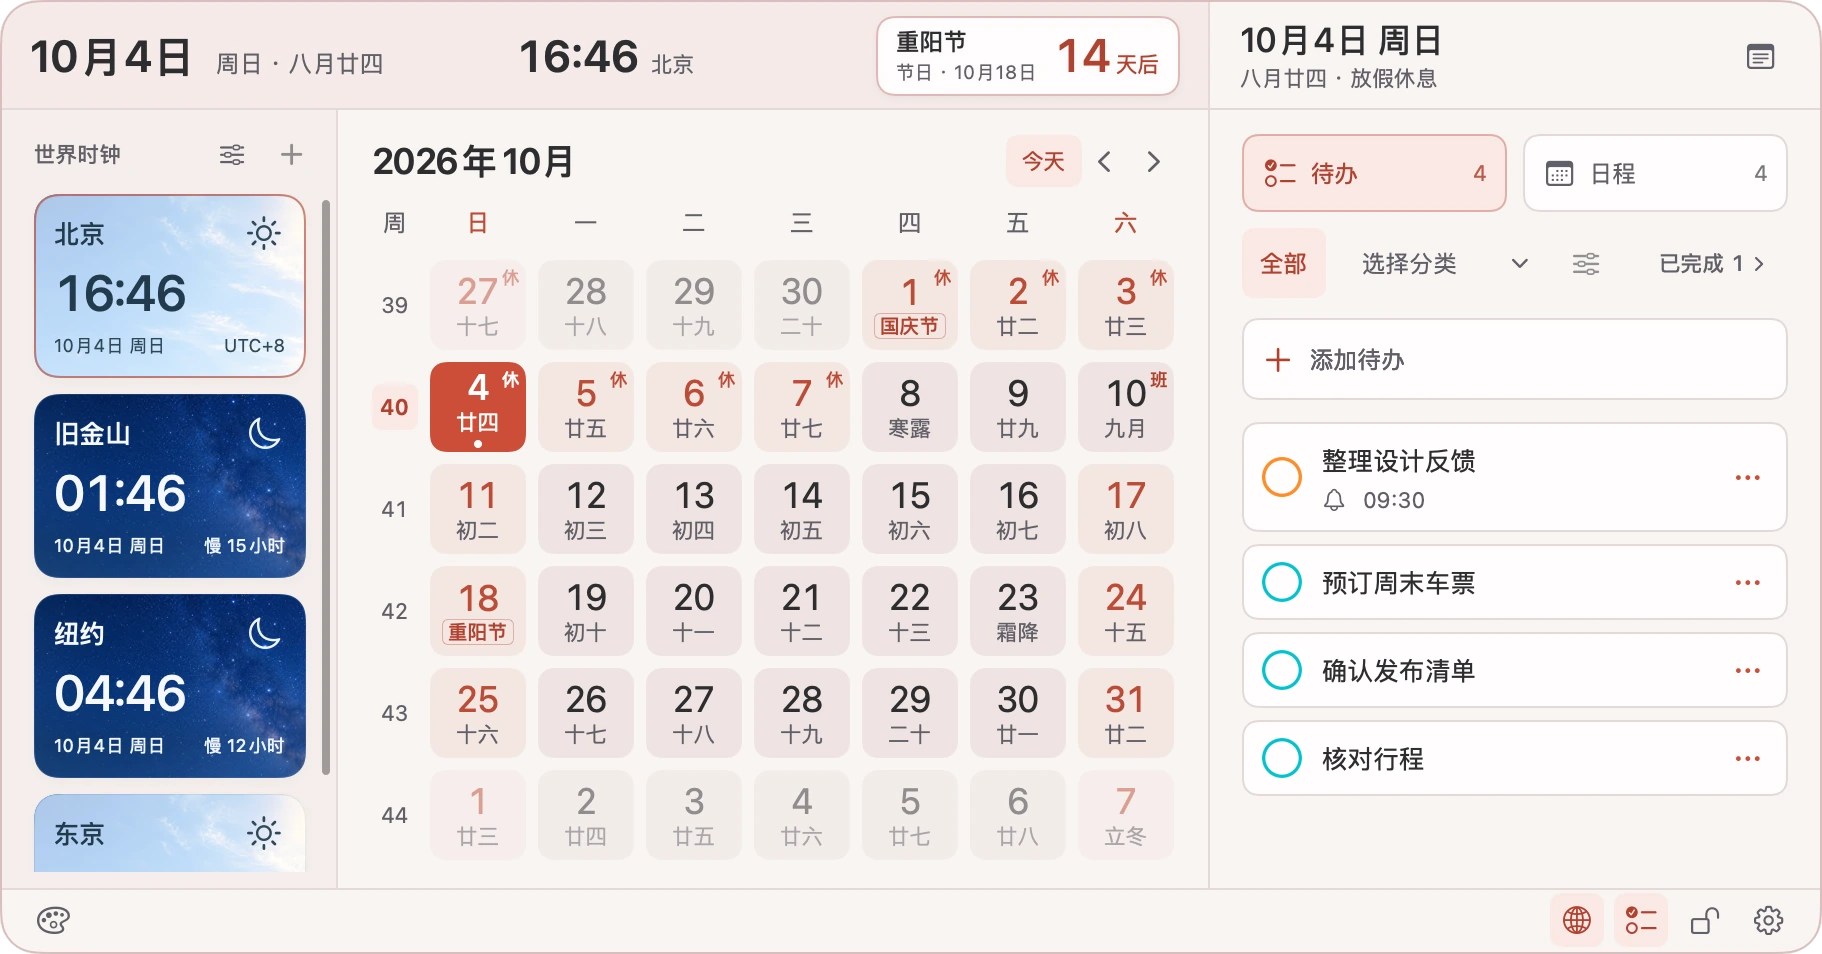
Task: Select the 旧金山 clock card
Action: click(x=170, y=486)
